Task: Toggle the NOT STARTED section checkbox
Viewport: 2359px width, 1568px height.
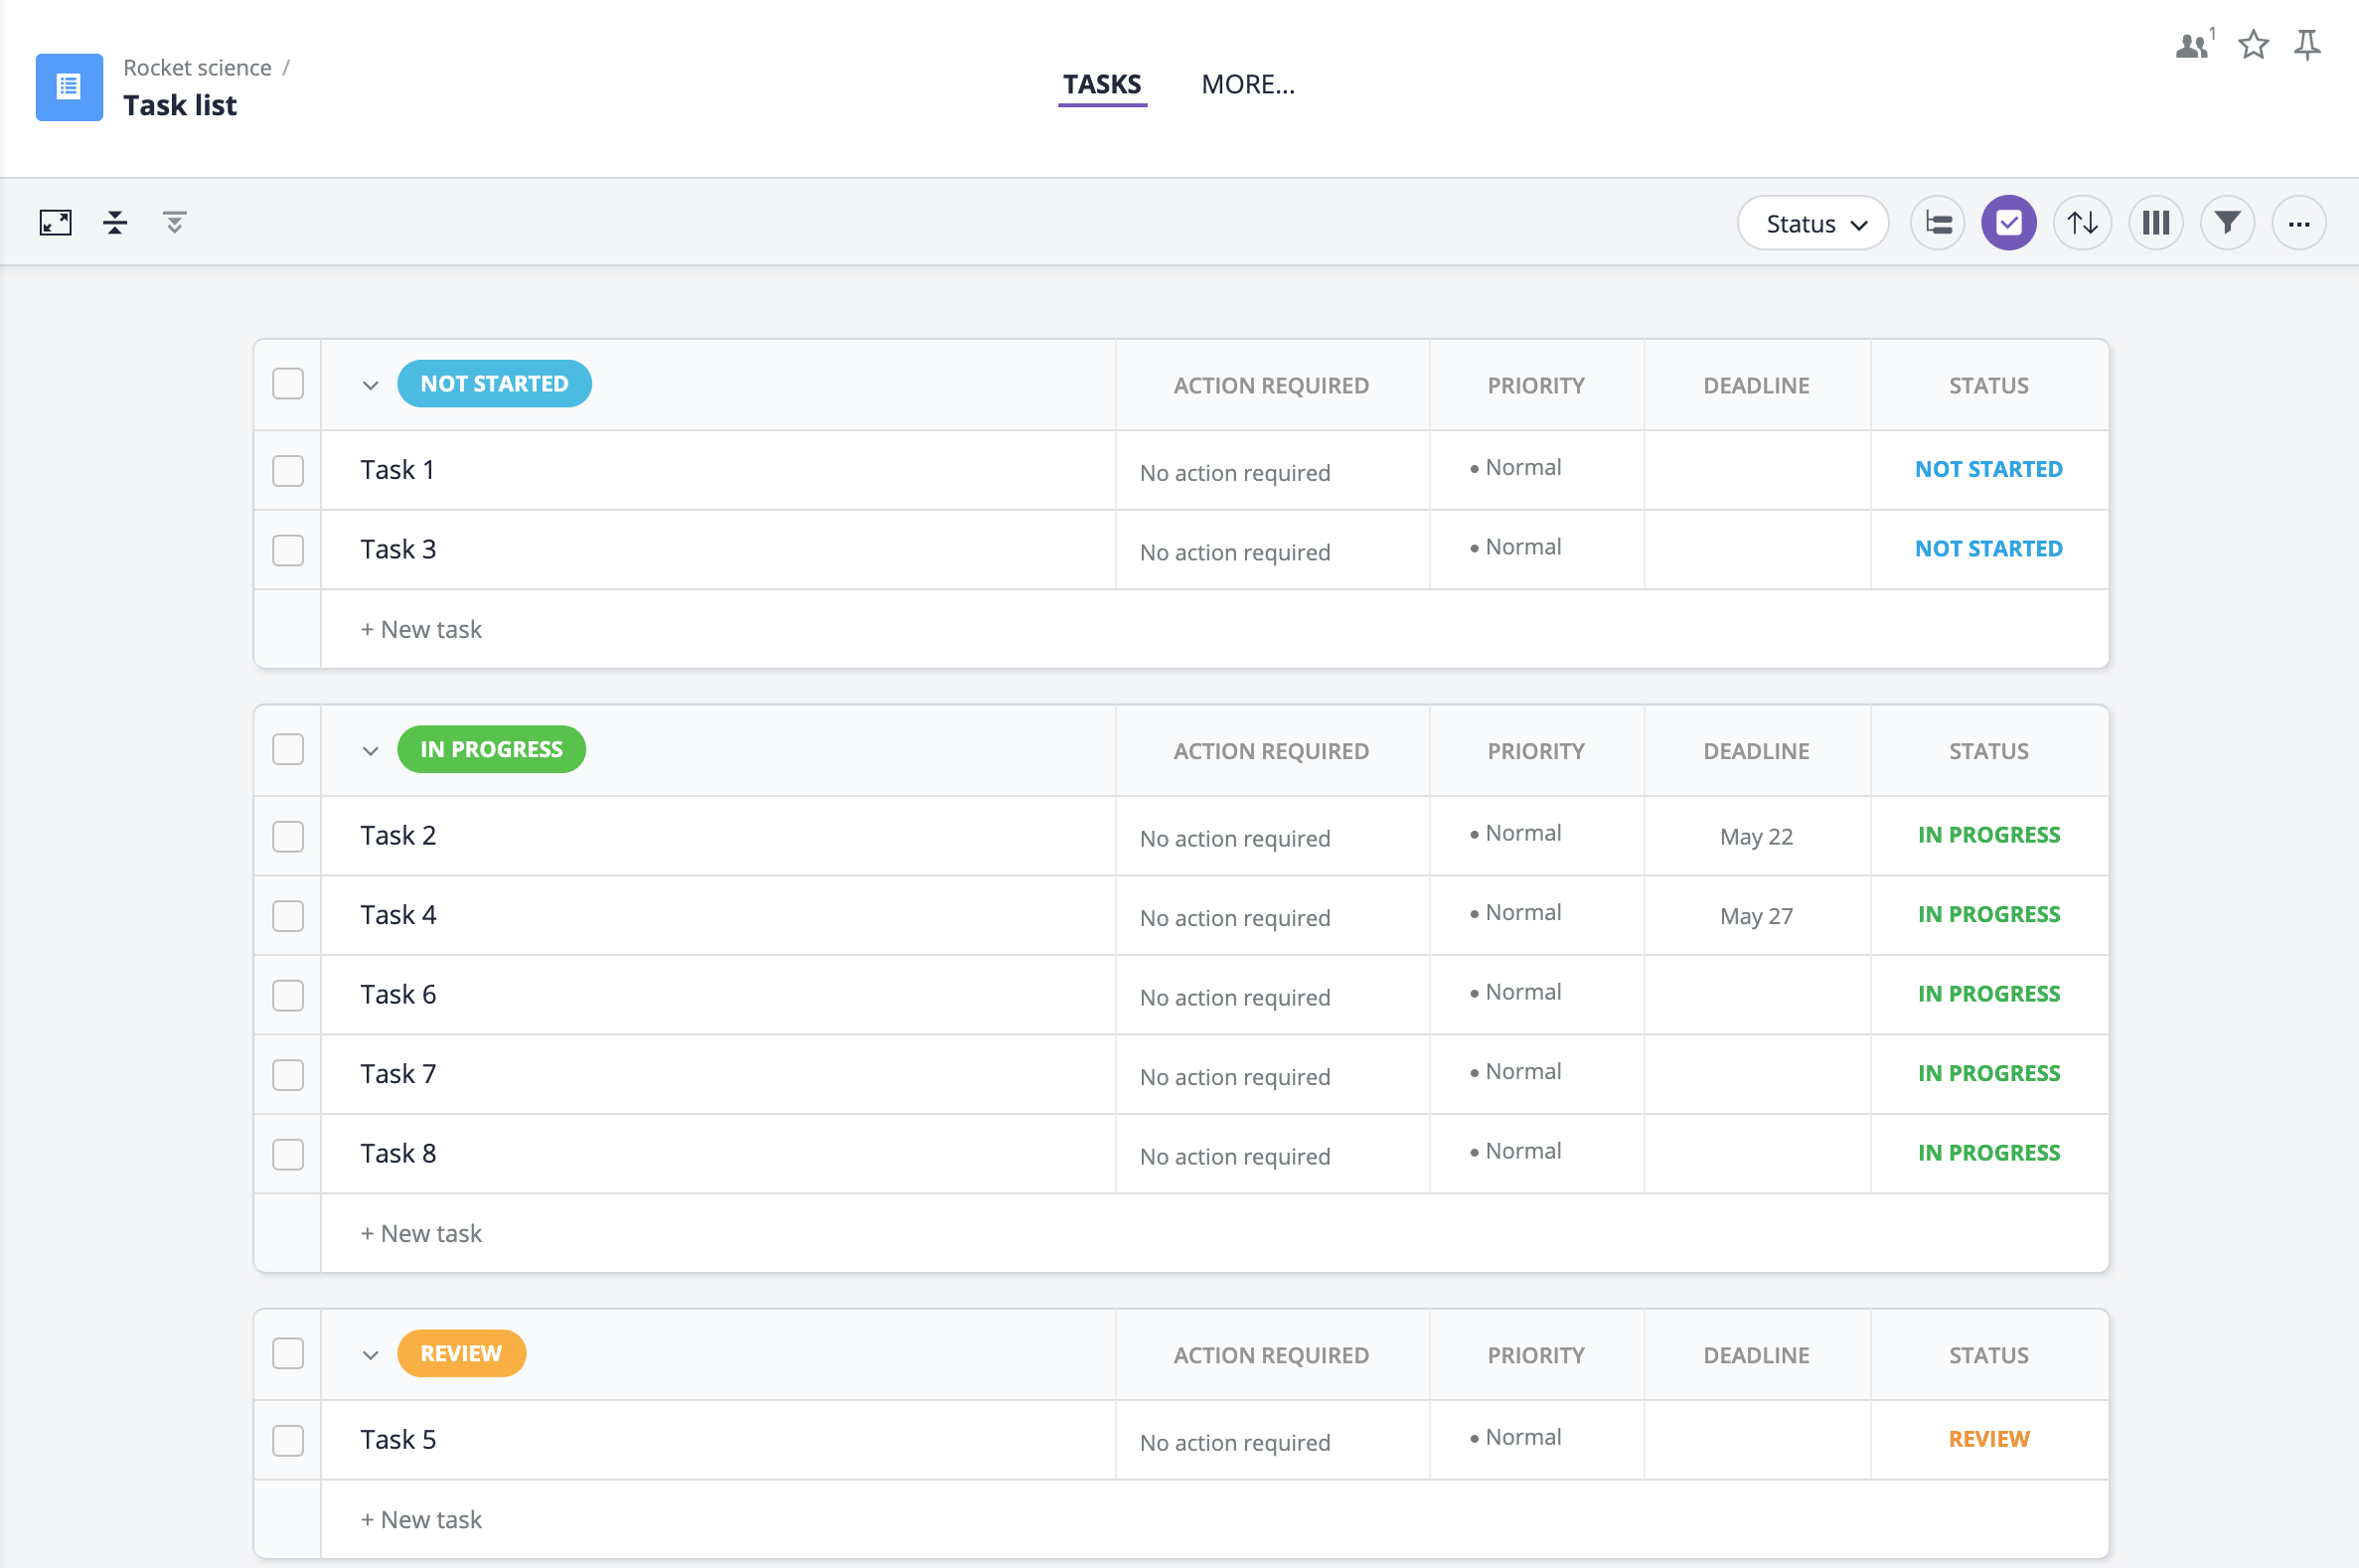Action: pos(287,384)
